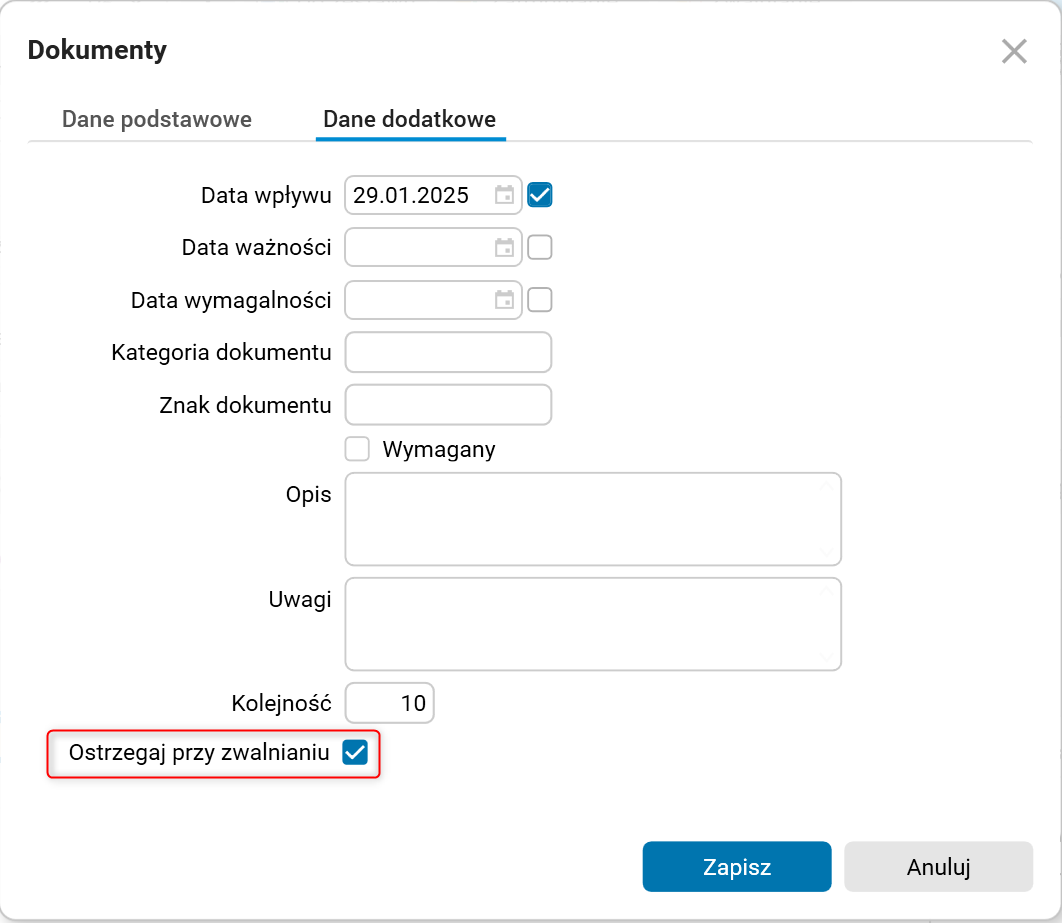Viewport: 1062px width, 923px height.
Task: Switch to the Dane podstawowe tab
Action: click(x=157, y=120)
